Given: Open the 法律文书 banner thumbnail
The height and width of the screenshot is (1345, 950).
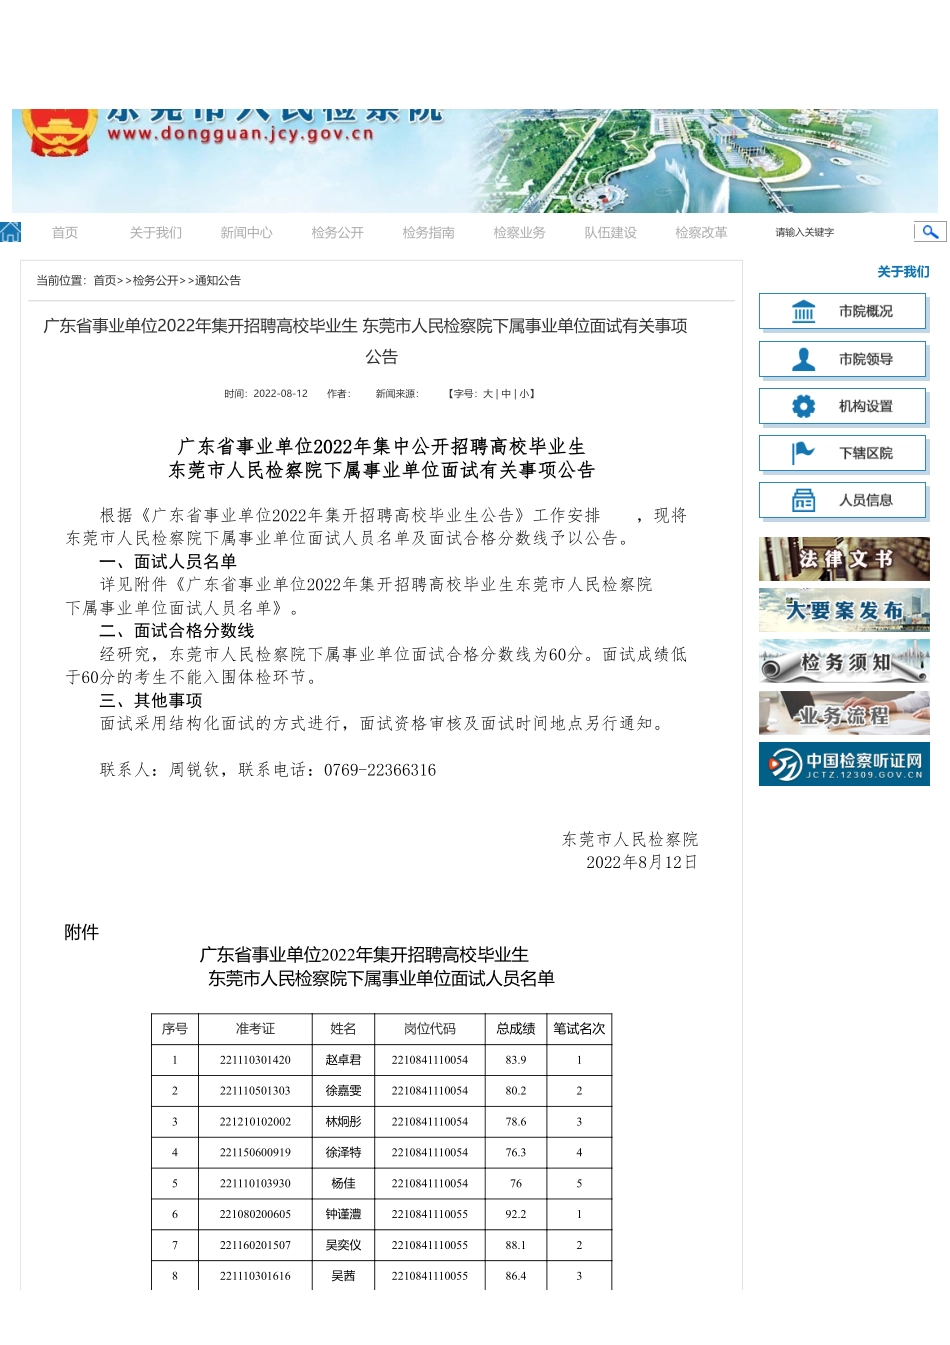Looking at the screenshot, I should [843, 558].
